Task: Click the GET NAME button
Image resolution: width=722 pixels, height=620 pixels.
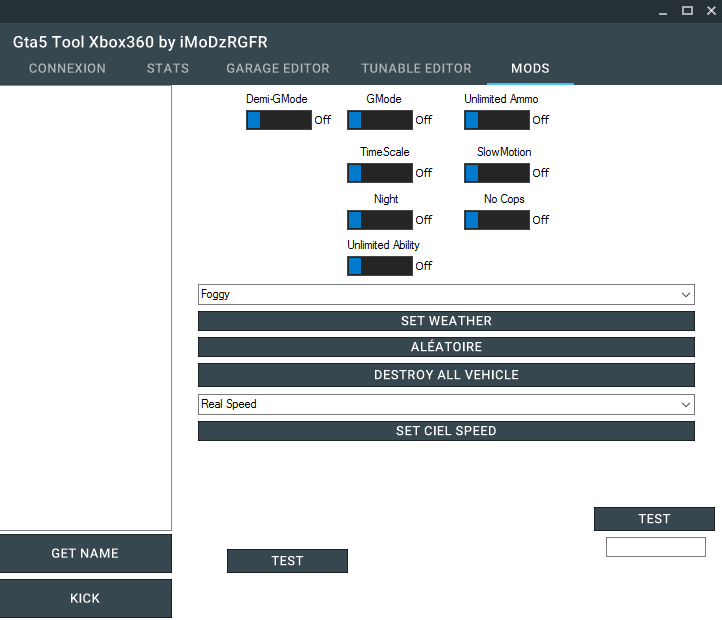Action: click(85, 553)
